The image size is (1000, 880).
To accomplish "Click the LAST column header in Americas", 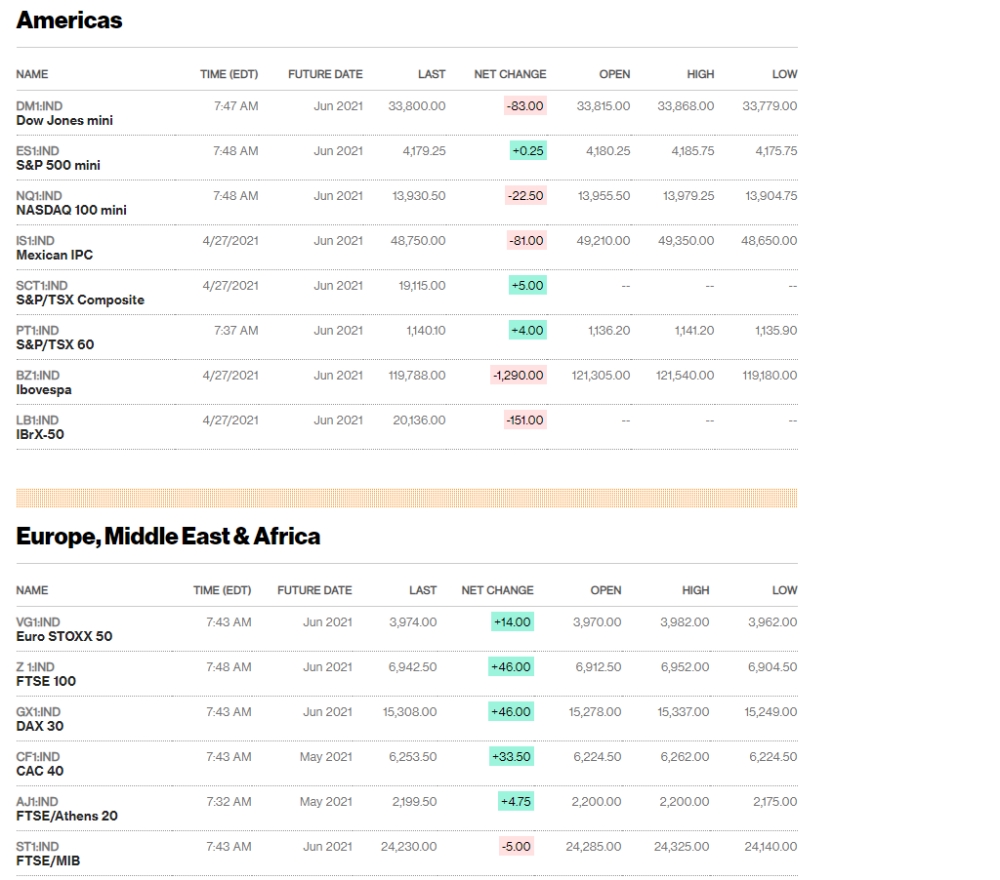I will 432,74.
